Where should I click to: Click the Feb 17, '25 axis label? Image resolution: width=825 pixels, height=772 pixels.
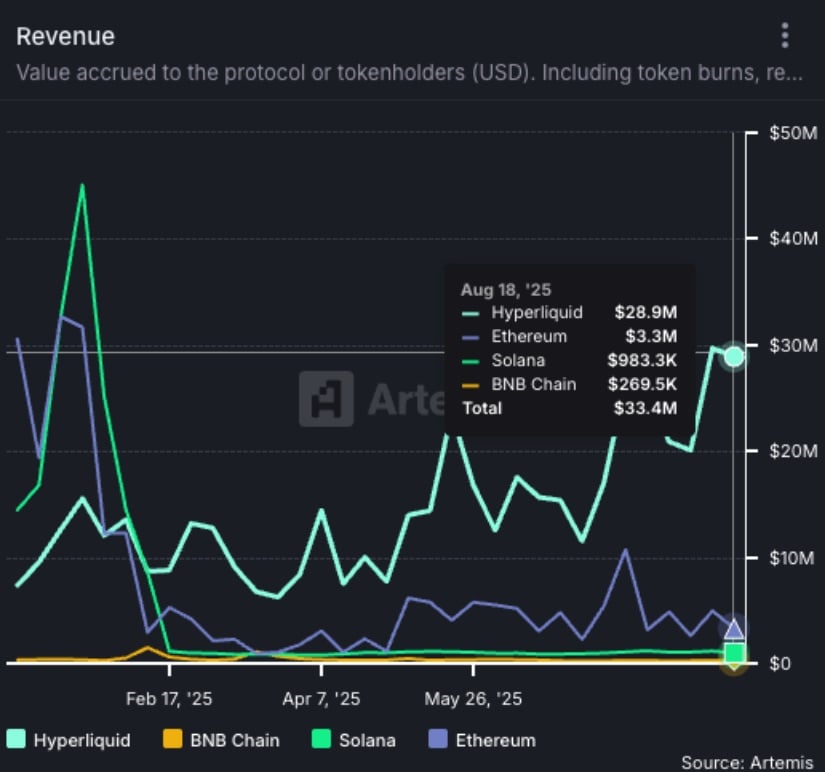(x=169, y=699)
